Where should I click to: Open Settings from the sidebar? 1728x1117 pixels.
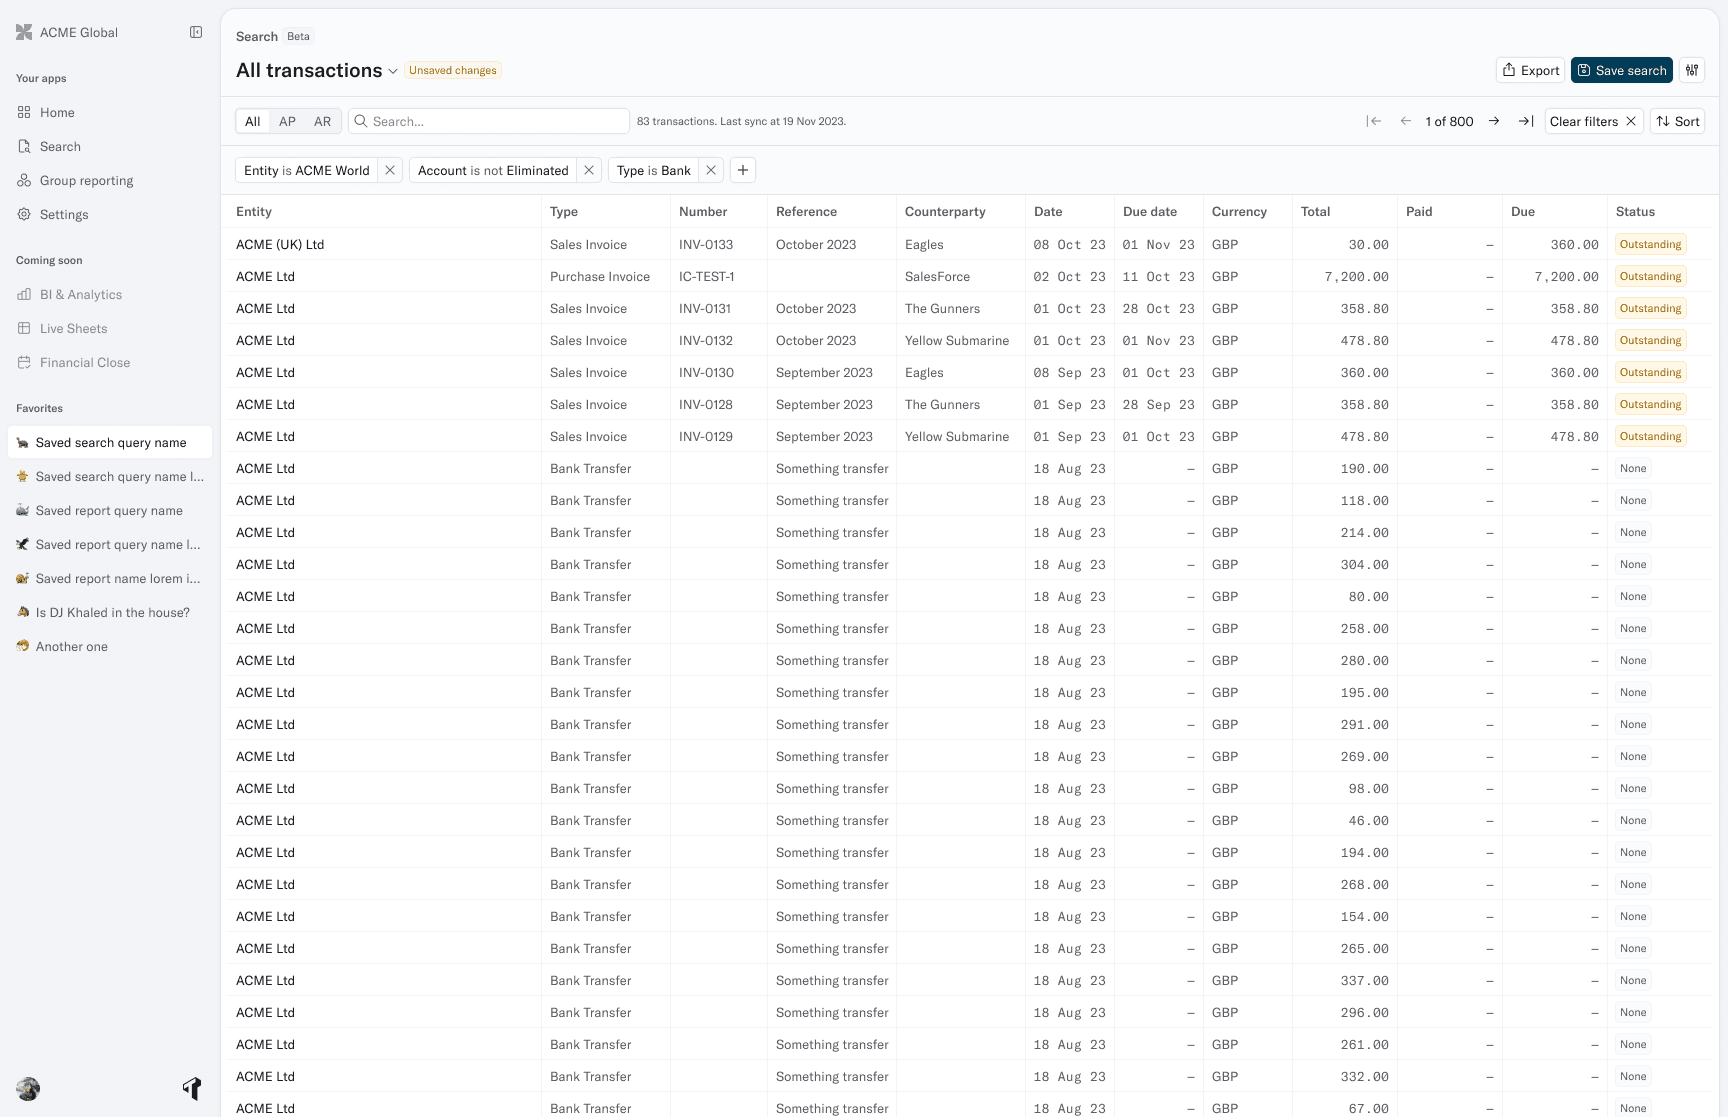(x=64, y=215)
